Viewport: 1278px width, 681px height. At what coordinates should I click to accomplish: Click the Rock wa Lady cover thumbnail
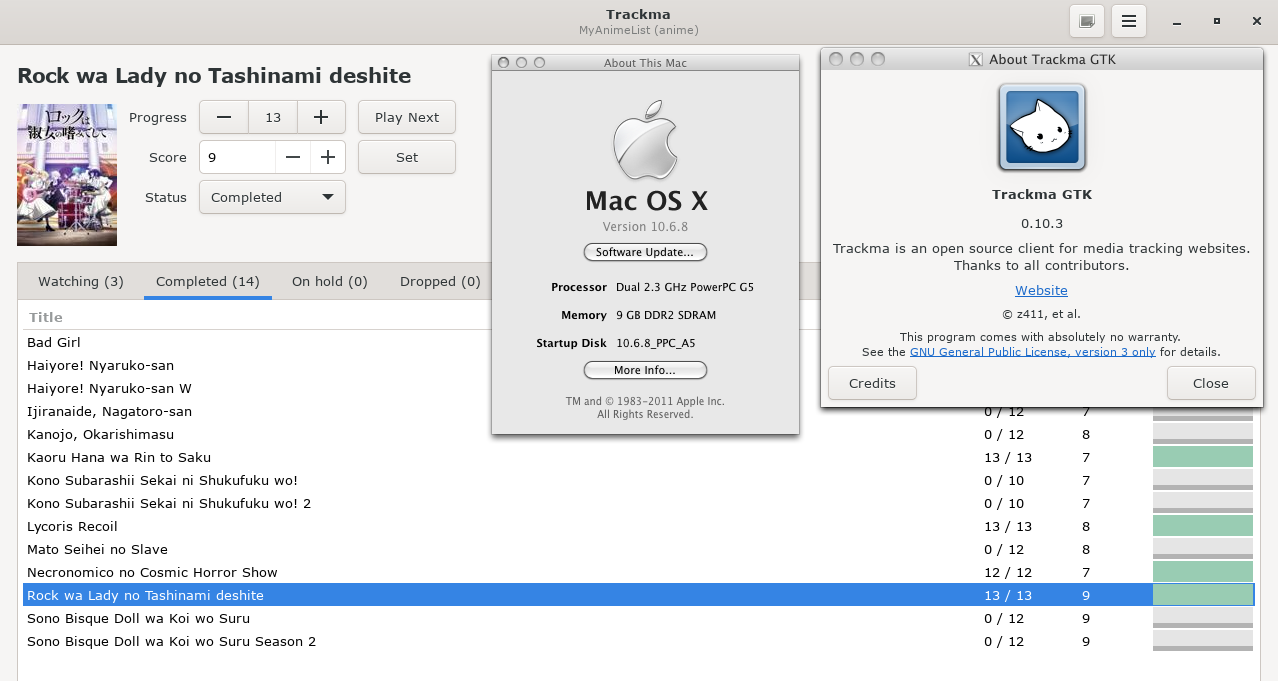click(67, 175)
